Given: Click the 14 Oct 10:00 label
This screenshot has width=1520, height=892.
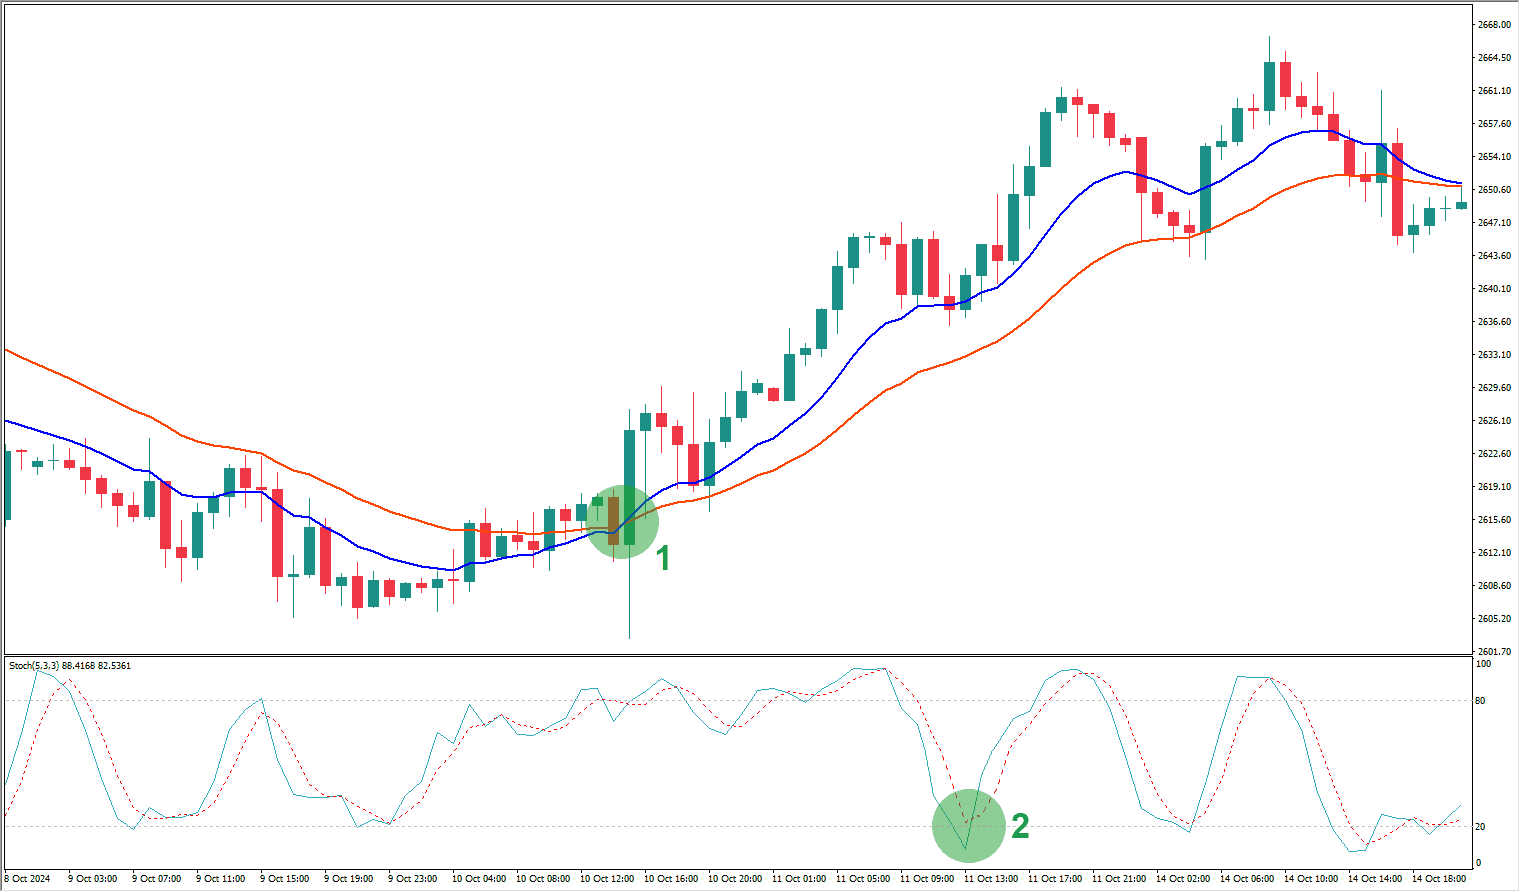Looking at the screenshot, I should pos(1311,879).
